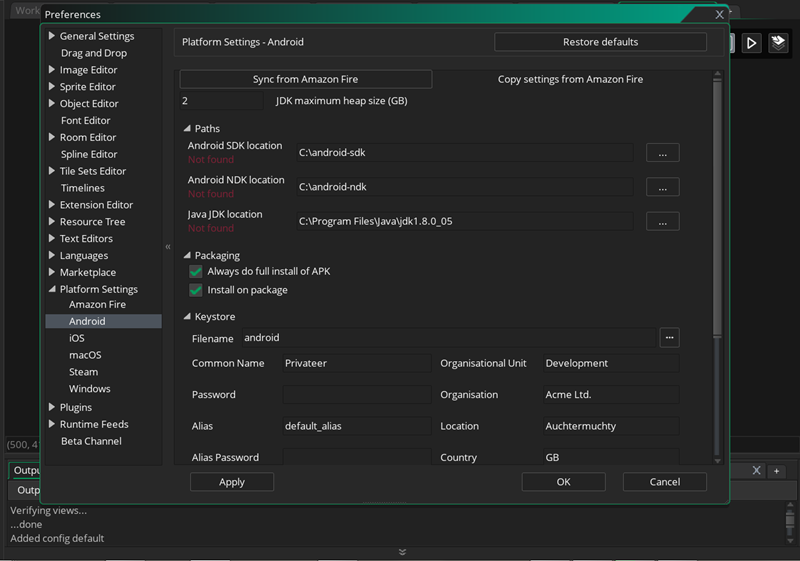
Task: Open Amazon Fire platform settings
Action: coord(97,304)
